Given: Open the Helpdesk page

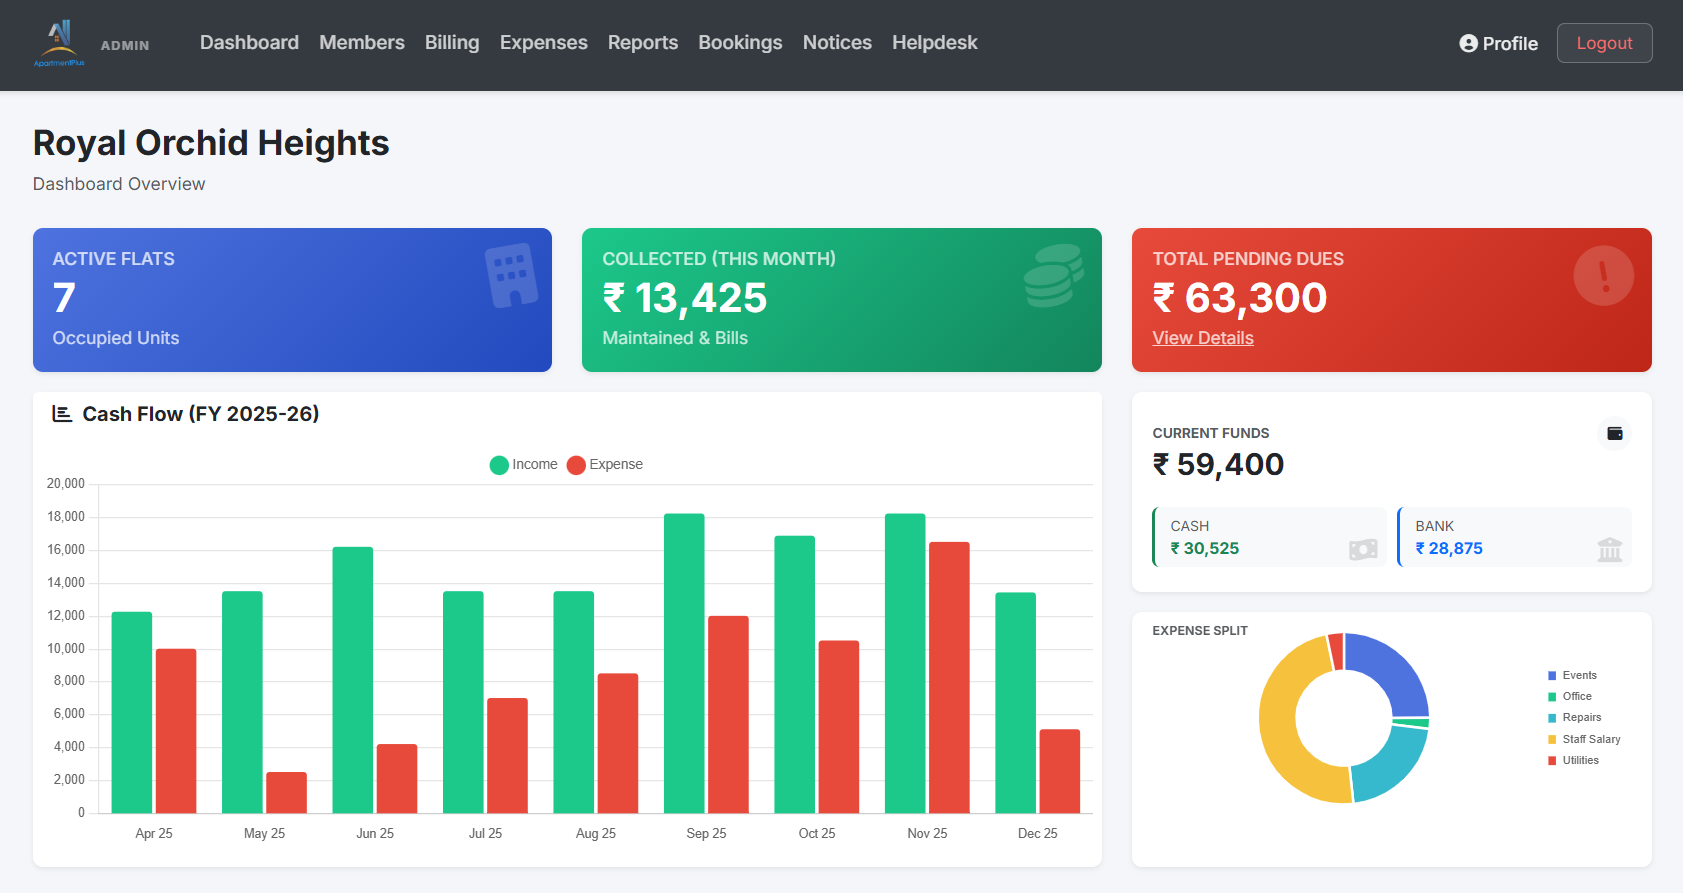Looking at the screenshot, I should (x=935, y=43).
